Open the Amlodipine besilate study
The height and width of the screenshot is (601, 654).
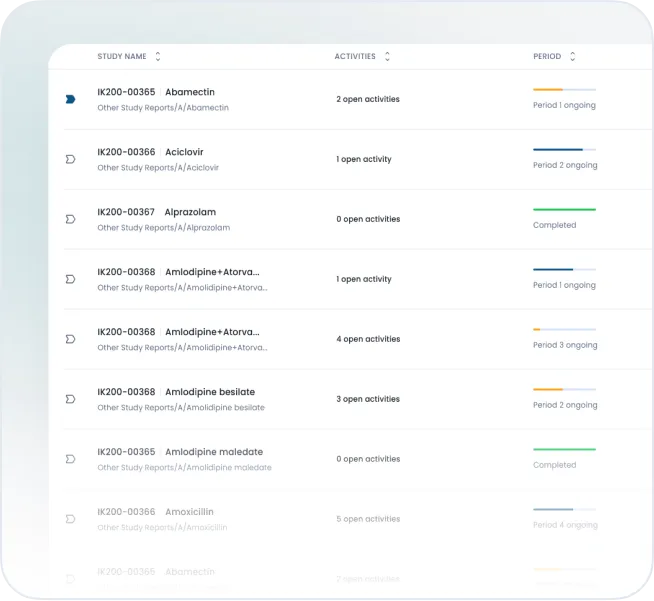coord(176,392)
